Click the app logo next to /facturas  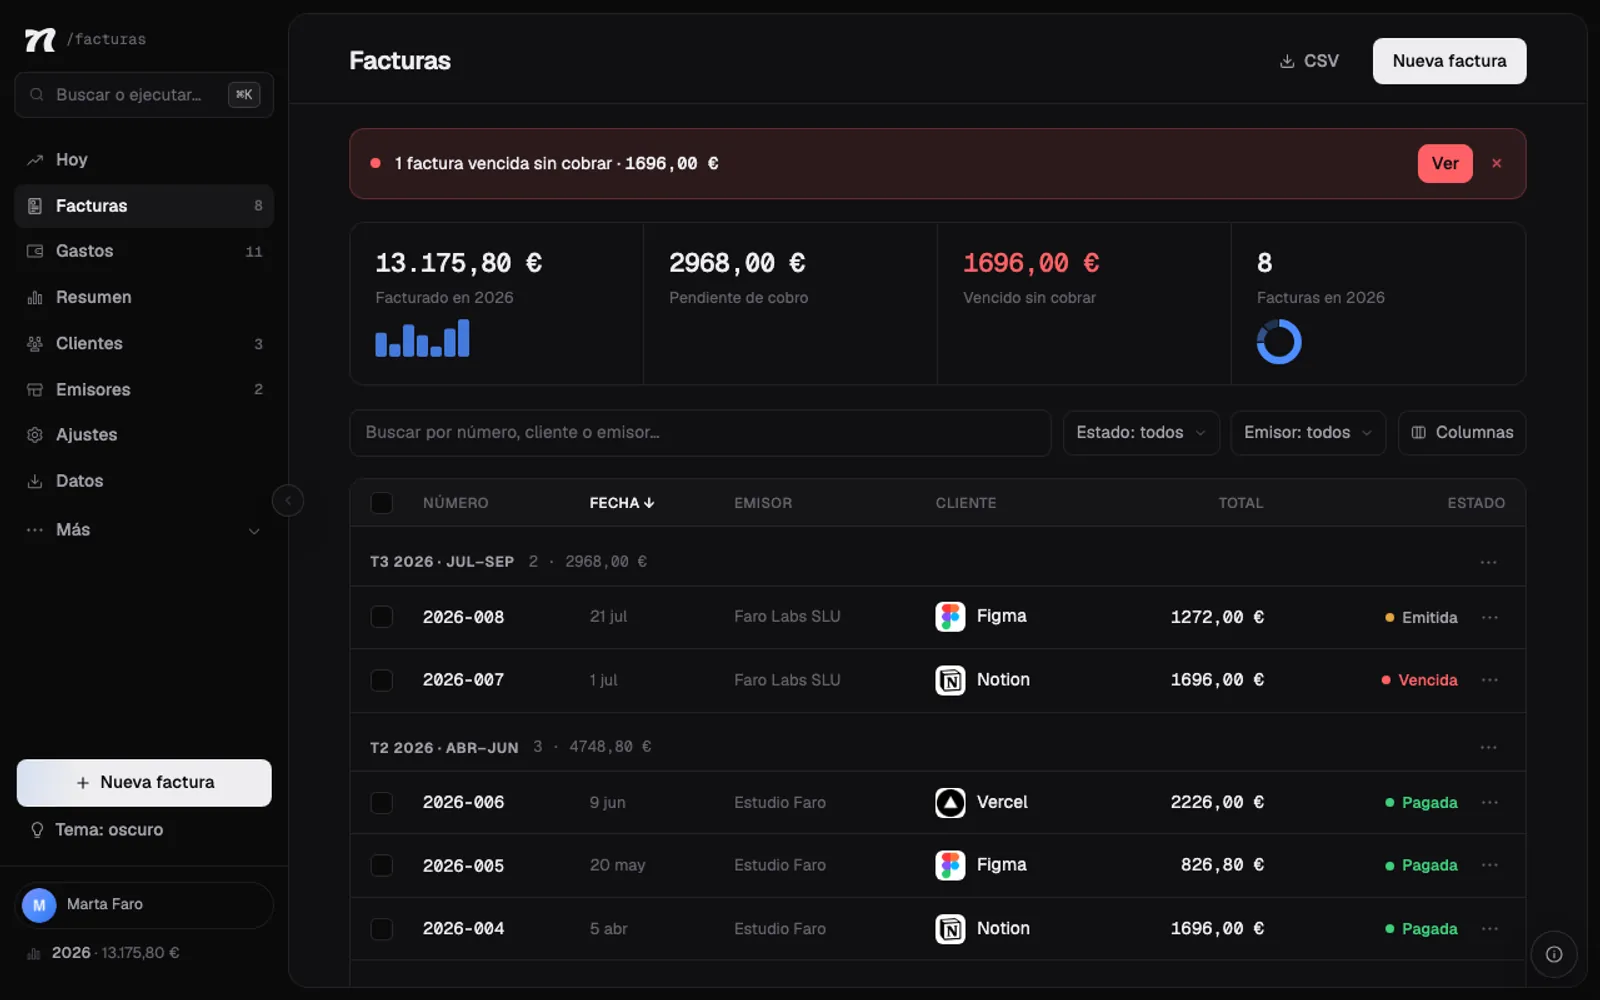(40, 39)
